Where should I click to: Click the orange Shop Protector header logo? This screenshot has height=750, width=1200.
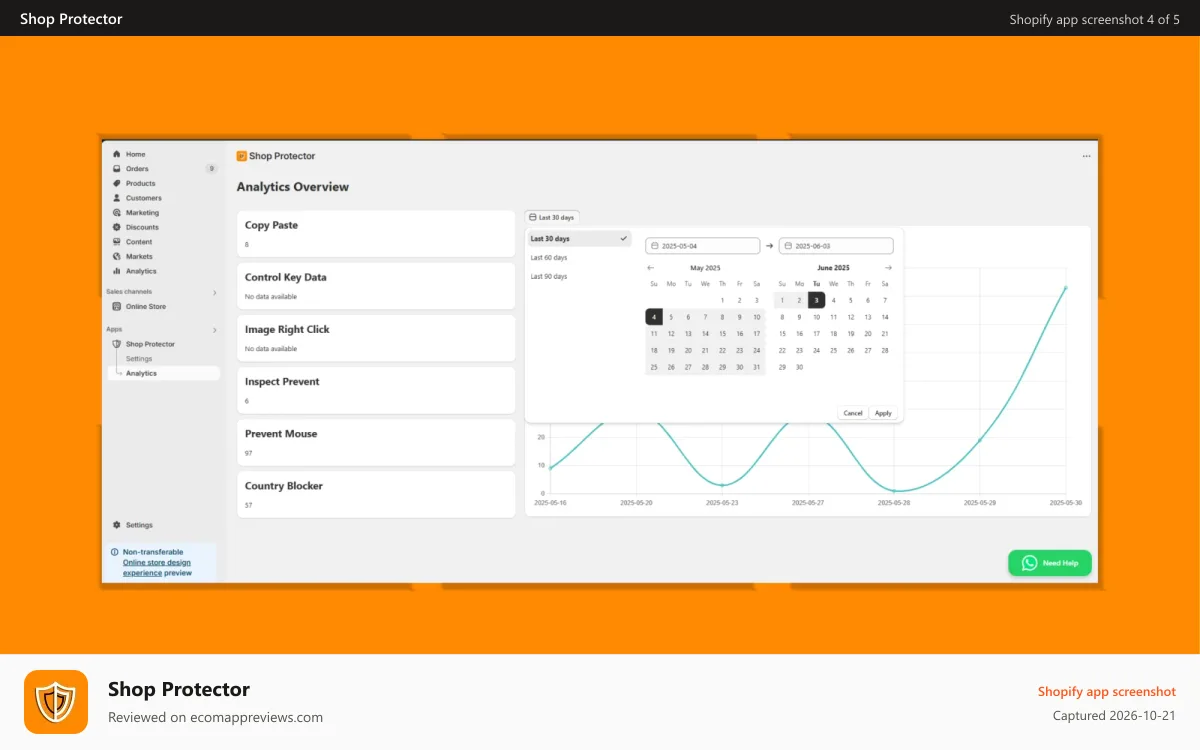pos(242,156)
